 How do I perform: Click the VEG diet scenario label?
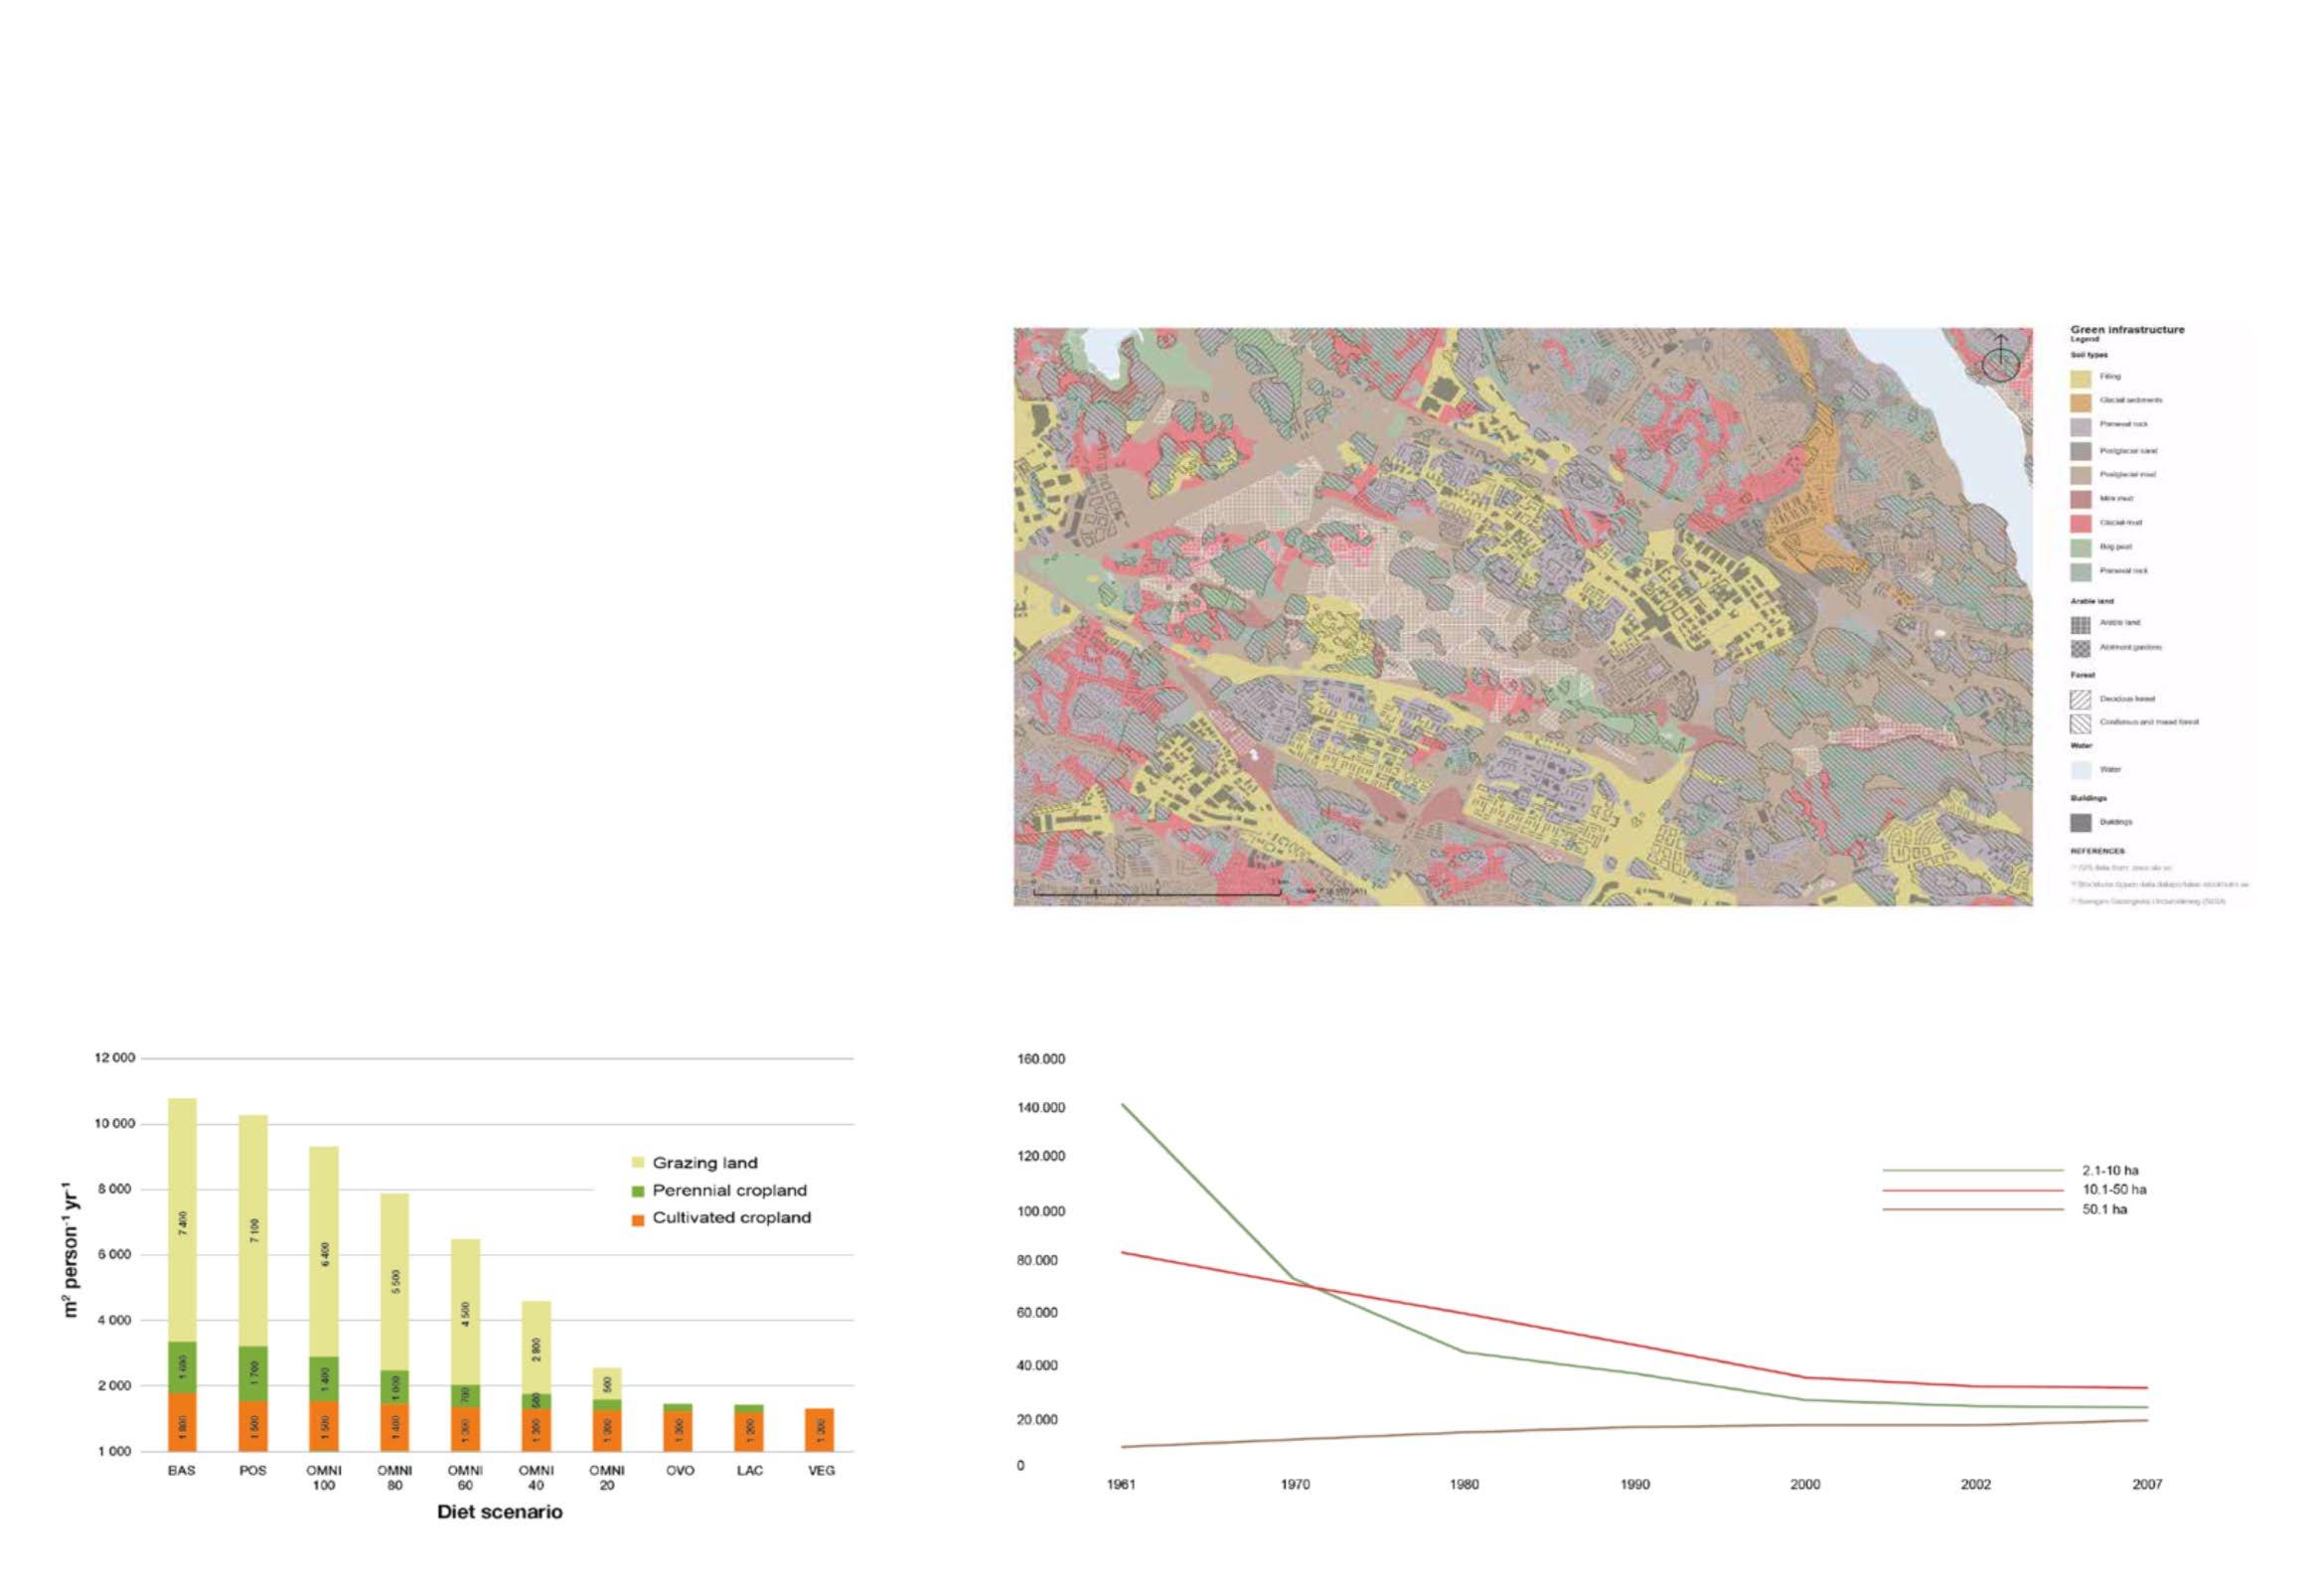821,1471
